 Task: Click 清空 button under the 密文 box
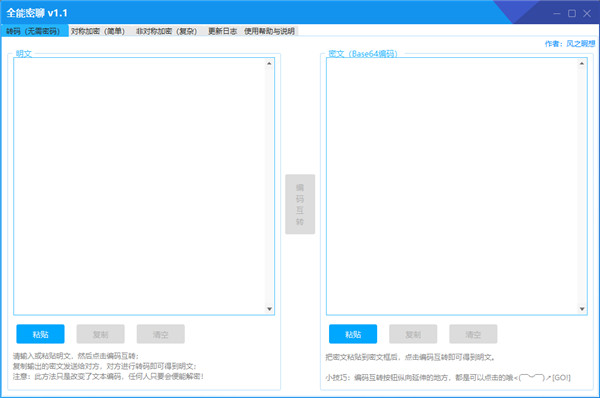(473, 334)
